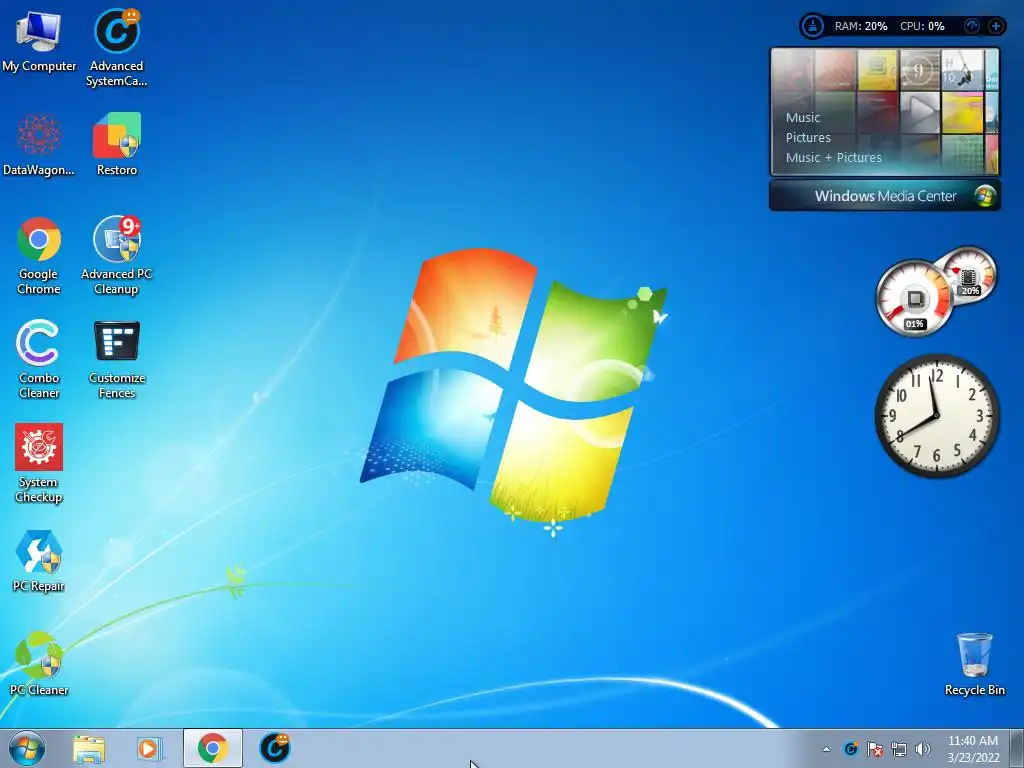The image size is (1024, 768).
Task: Switch to Google Chrome taskbar button
Action: click(x=212, y=748)
